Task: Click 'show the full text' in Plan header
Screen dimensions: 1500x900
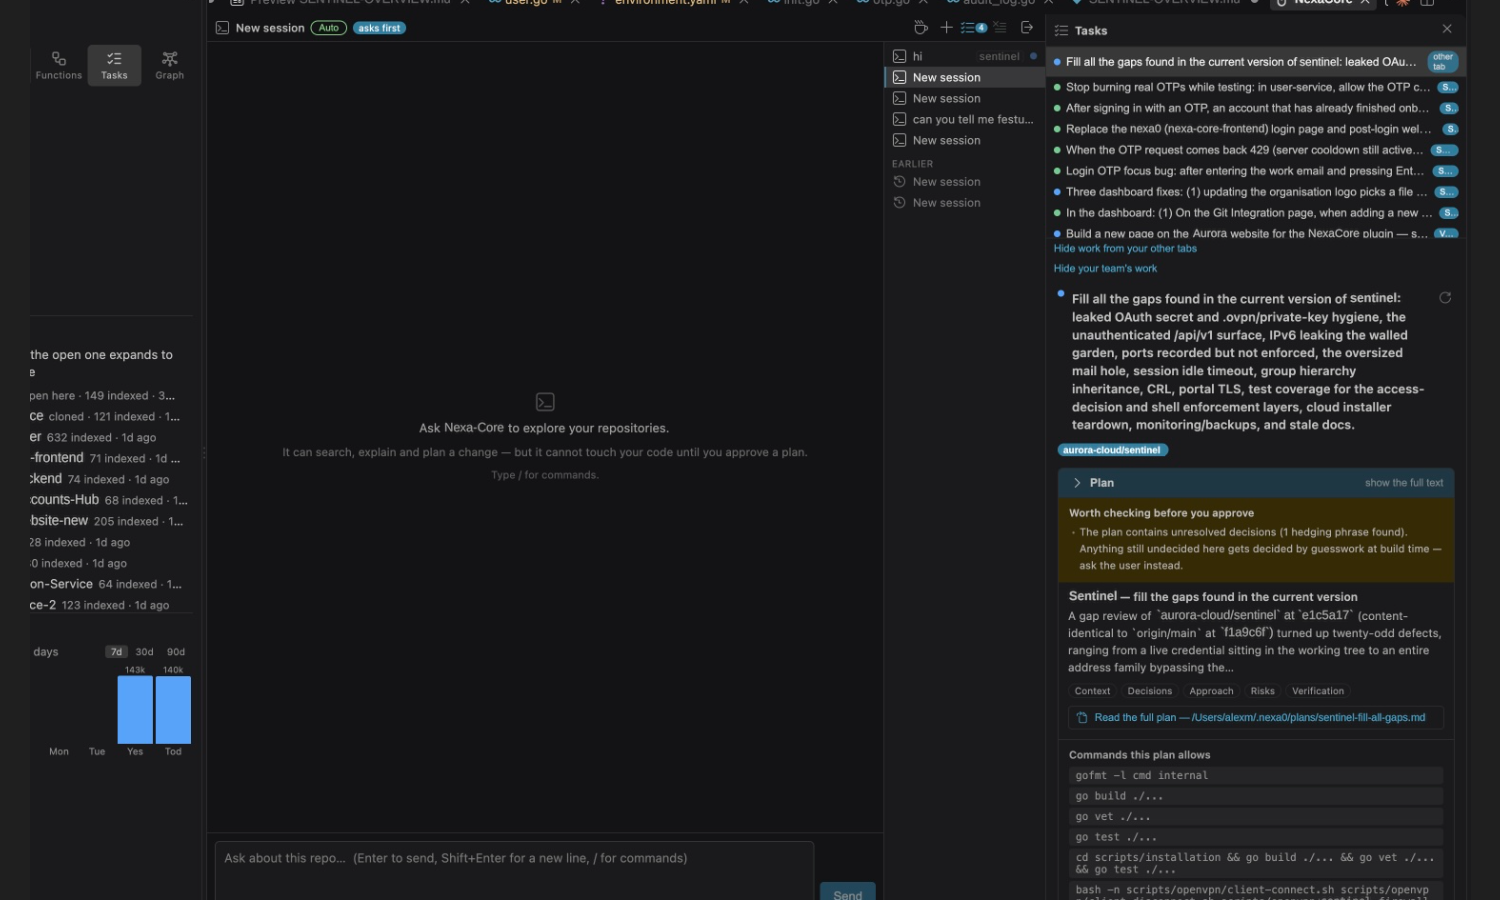Action: (x=1404, y=483)
